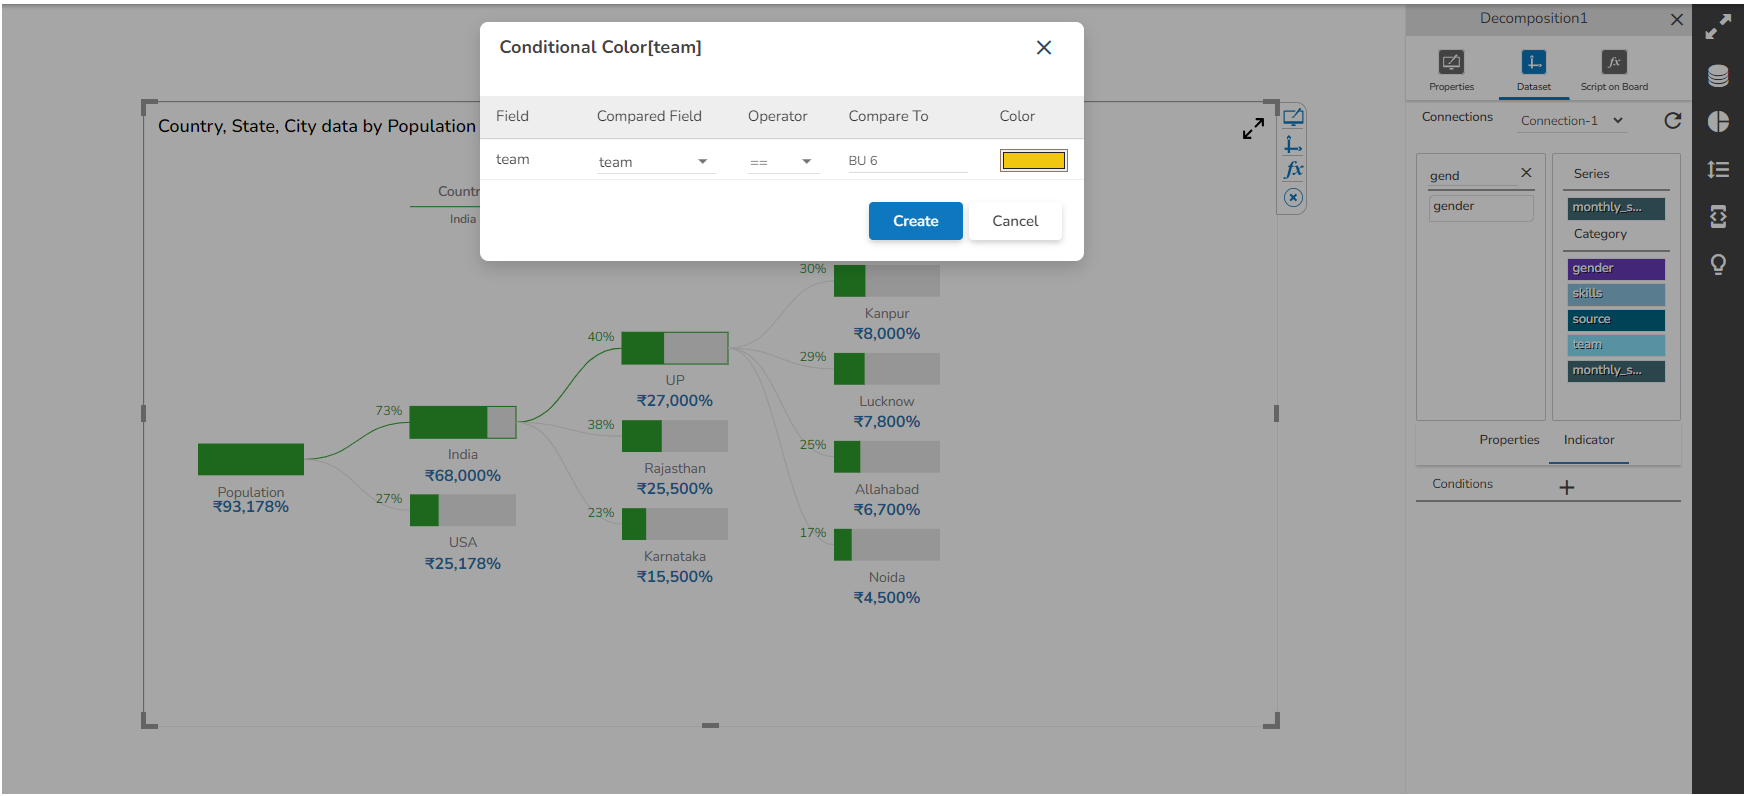Click the Connections label
The width and height of the screenshot is (1746, 796).
pyautogui.click(x=1457, y=117)
